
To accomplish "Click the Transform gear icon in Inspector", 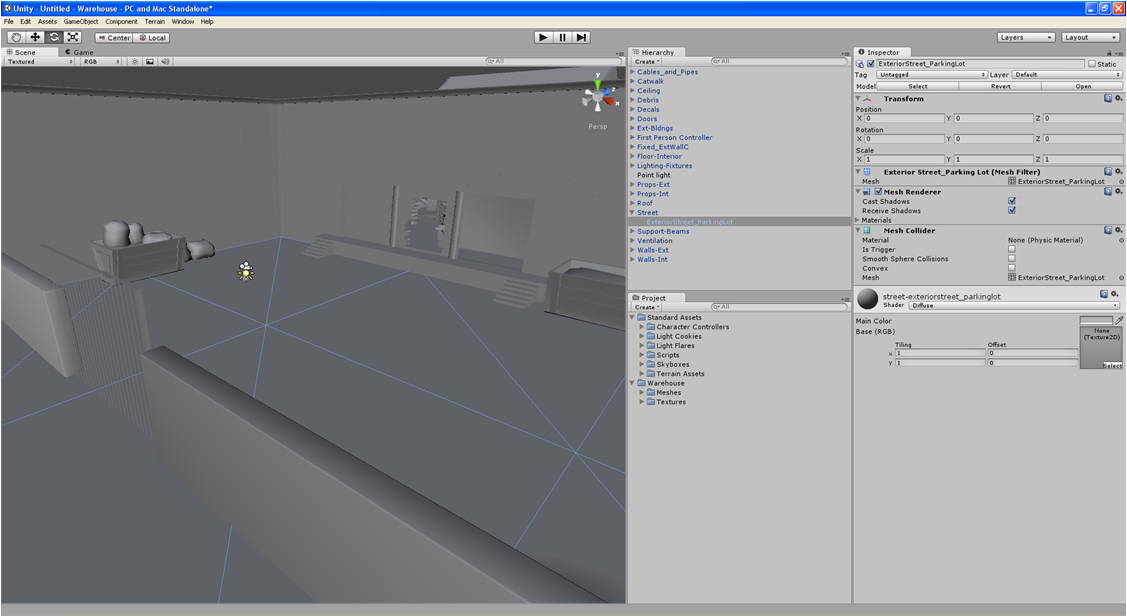I will 1118,99.
